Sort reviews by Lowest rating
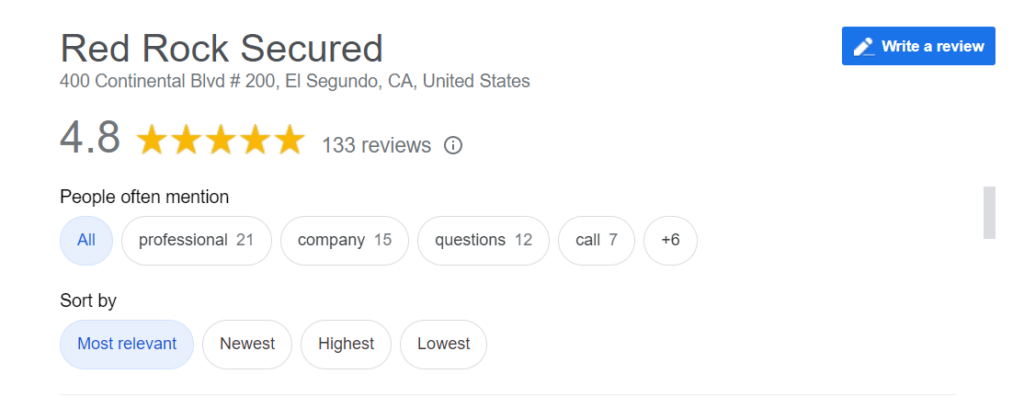Screen dimensions: 1024x408 click(443, 344)
